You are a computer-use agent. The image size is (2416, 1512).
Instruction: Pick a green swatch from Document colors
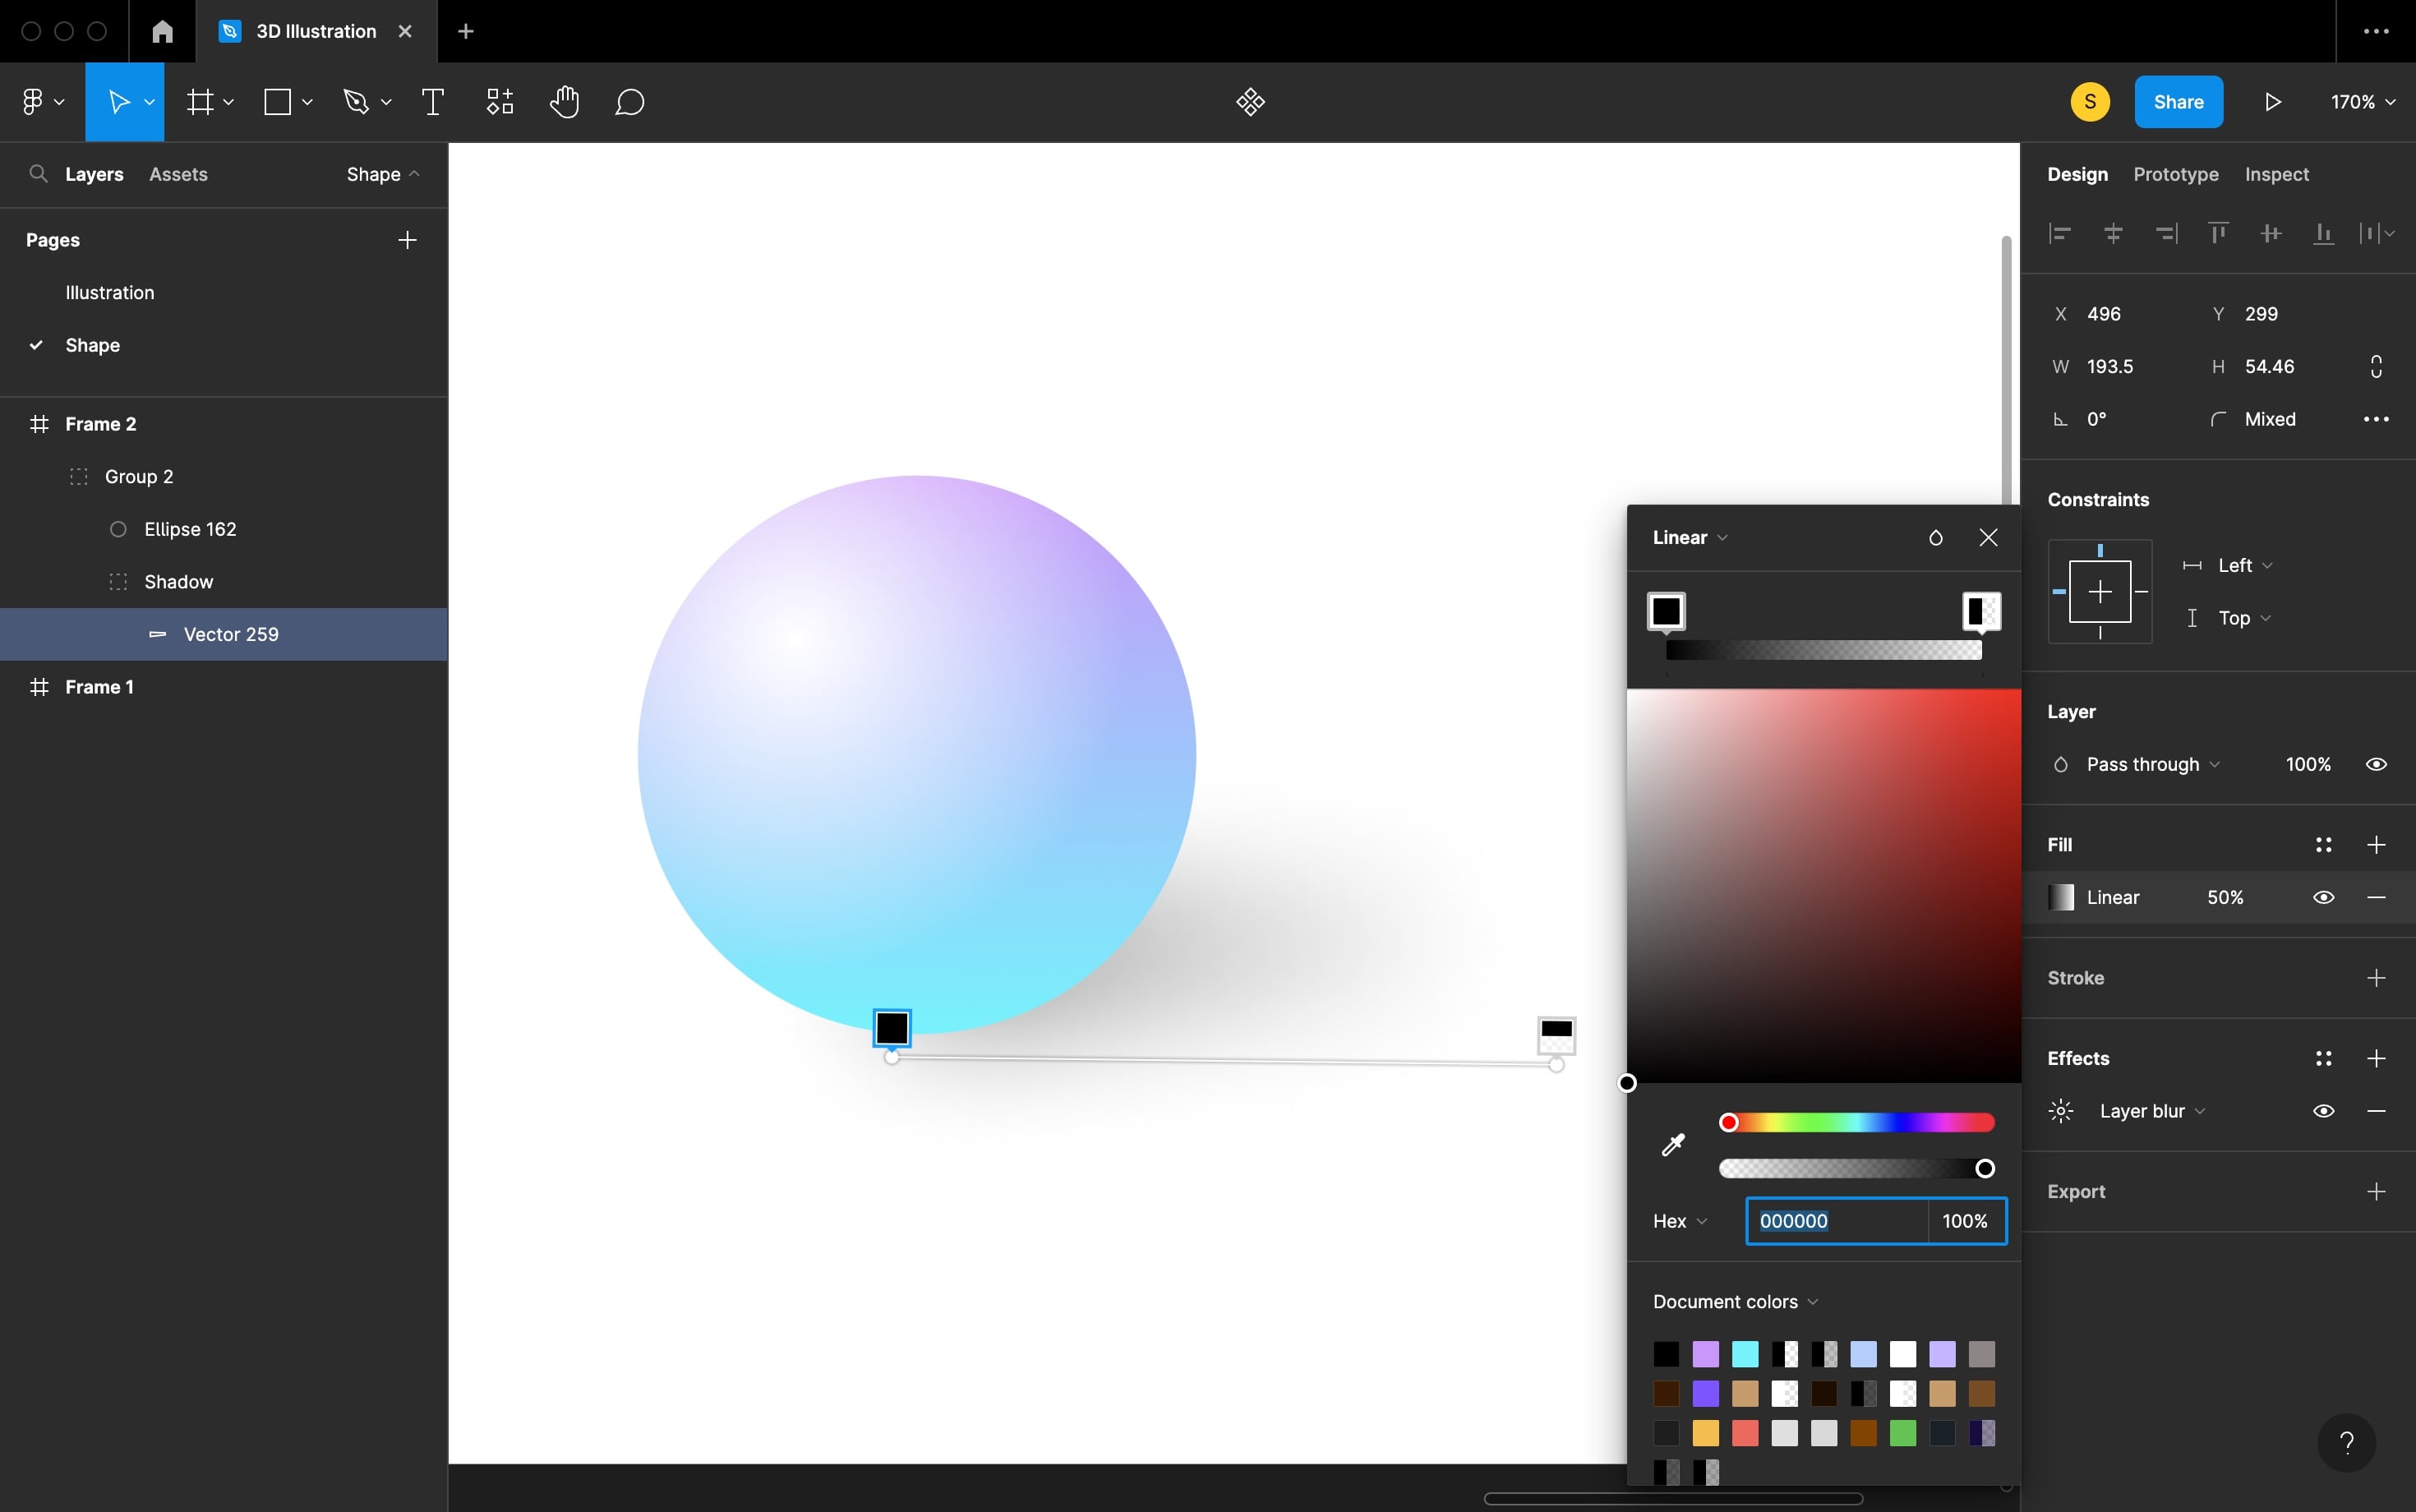click(1903, 1432)
